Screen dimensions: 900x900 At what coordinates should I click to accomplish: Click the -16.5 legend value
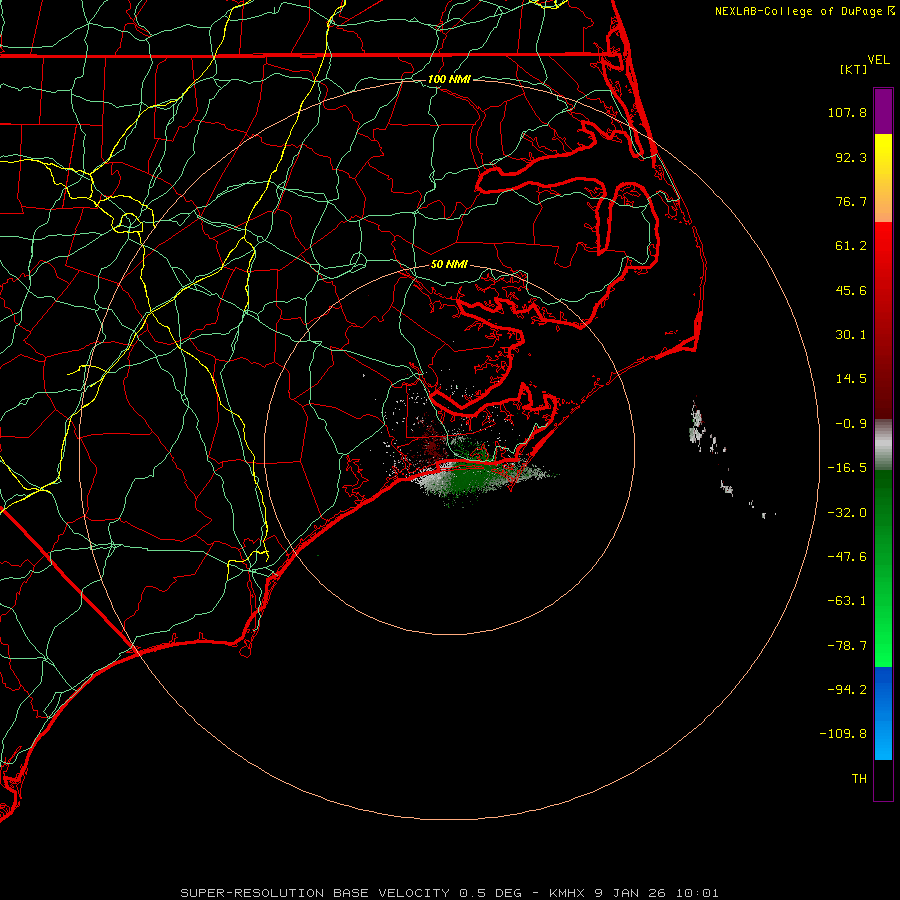(847, 468)
